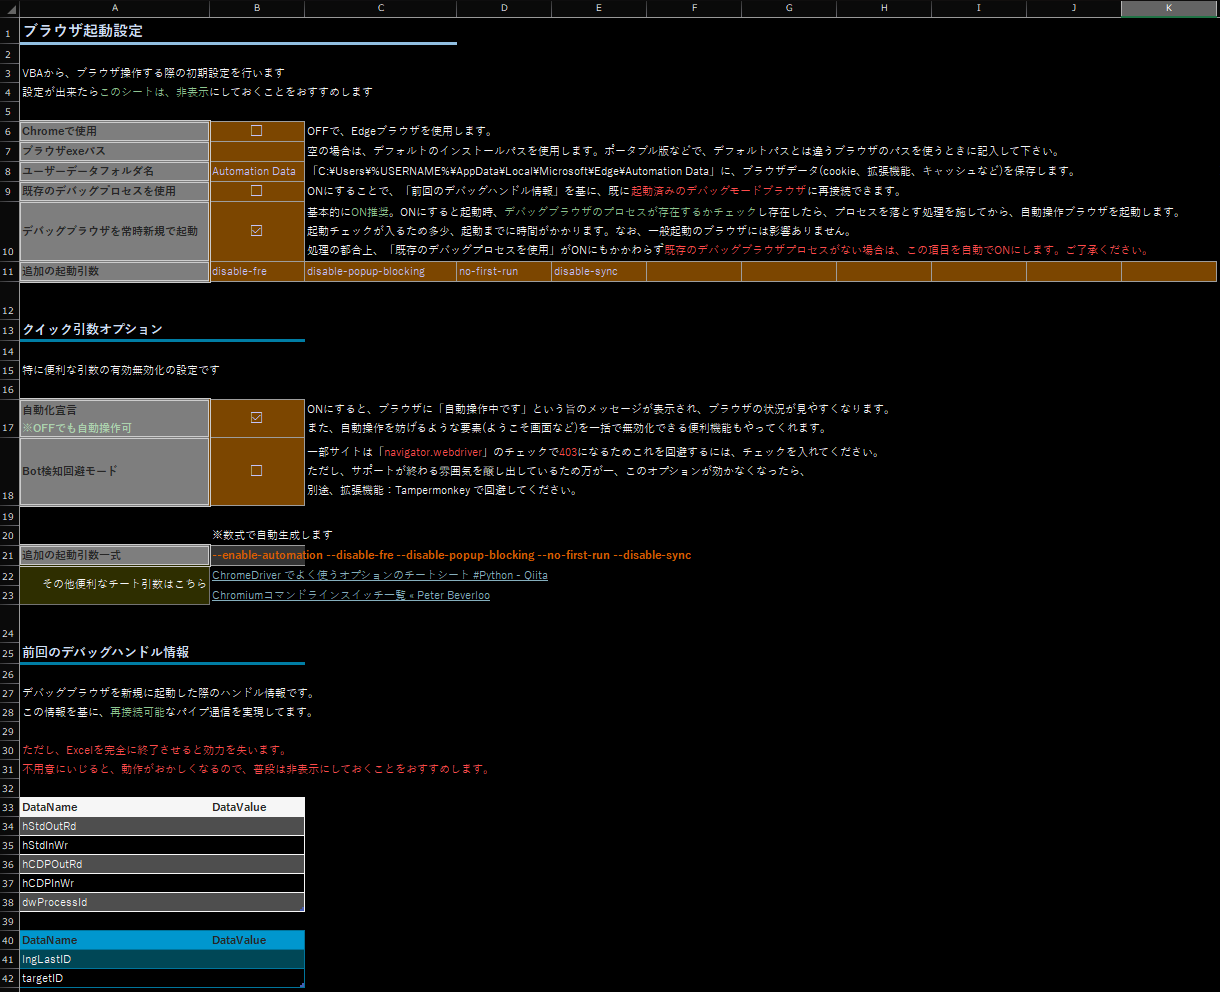The height and width of the screenshot is (992, 1220).
Task: Select the hStdInWr row
Action: 162,845
